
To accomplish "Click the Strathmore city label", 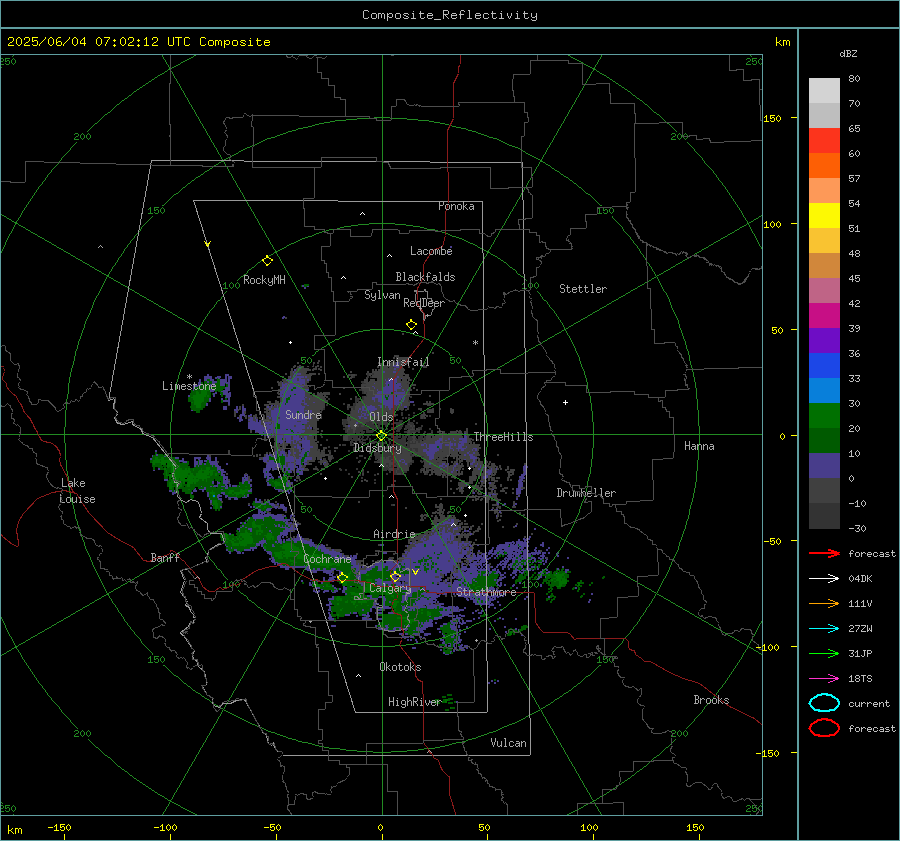I will tap(486, 591).
